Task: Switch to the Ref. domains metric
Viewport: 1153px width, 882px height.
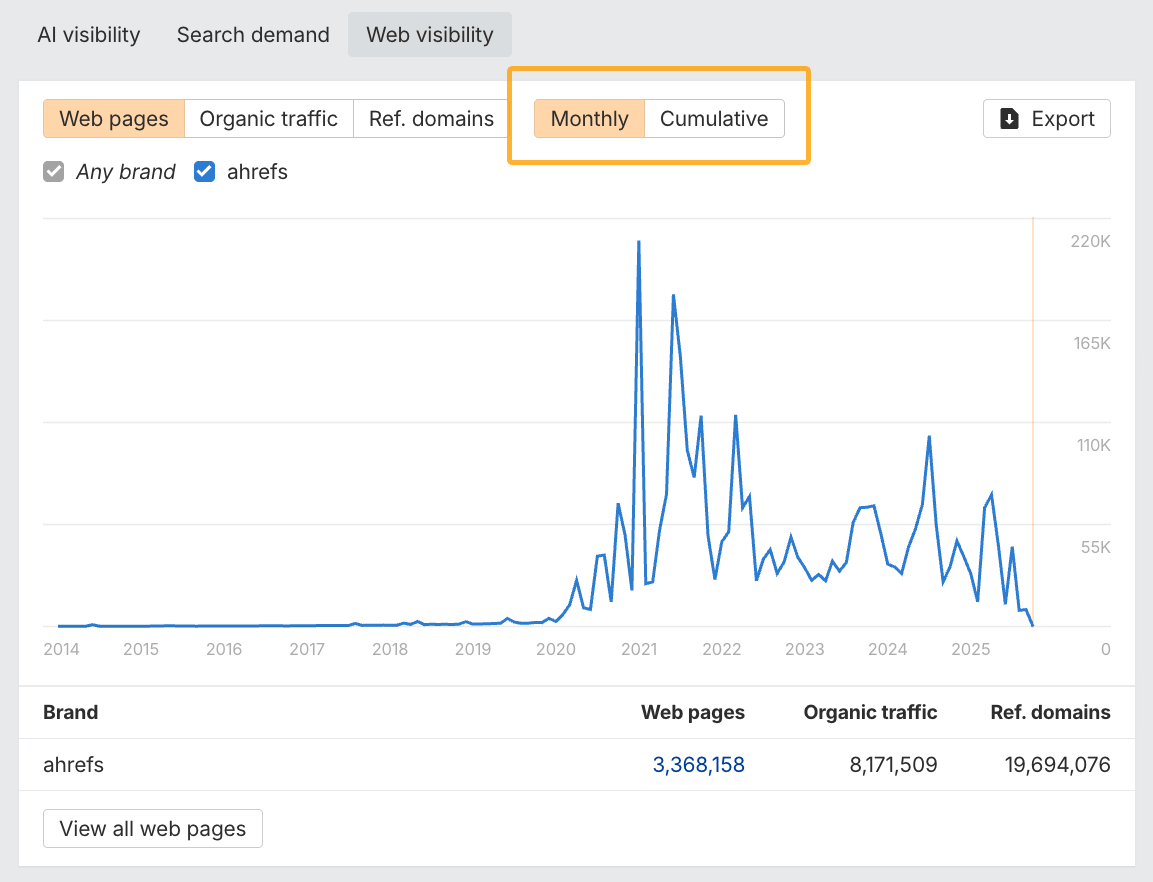Action: (430, 118)
